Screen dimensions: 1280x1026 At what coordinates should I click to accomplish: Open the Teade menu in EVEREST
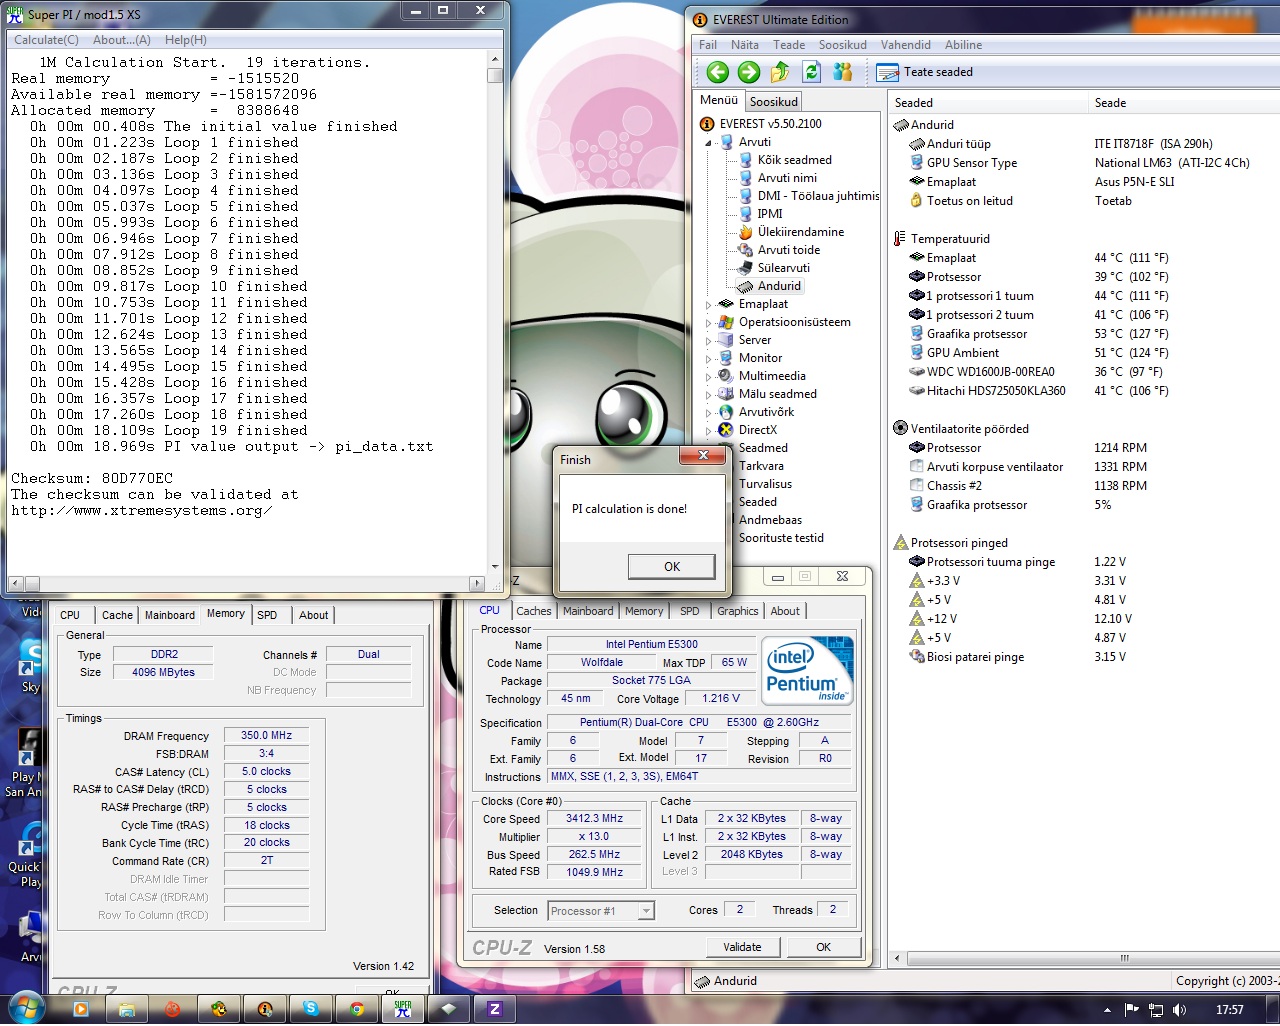(x=789, y=45)
